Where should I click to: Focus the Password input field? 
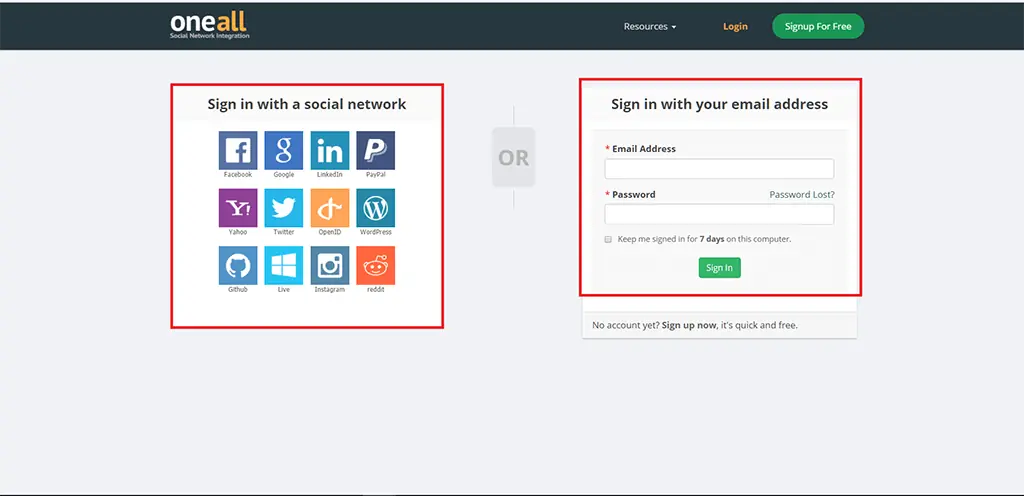pos(719,214)
